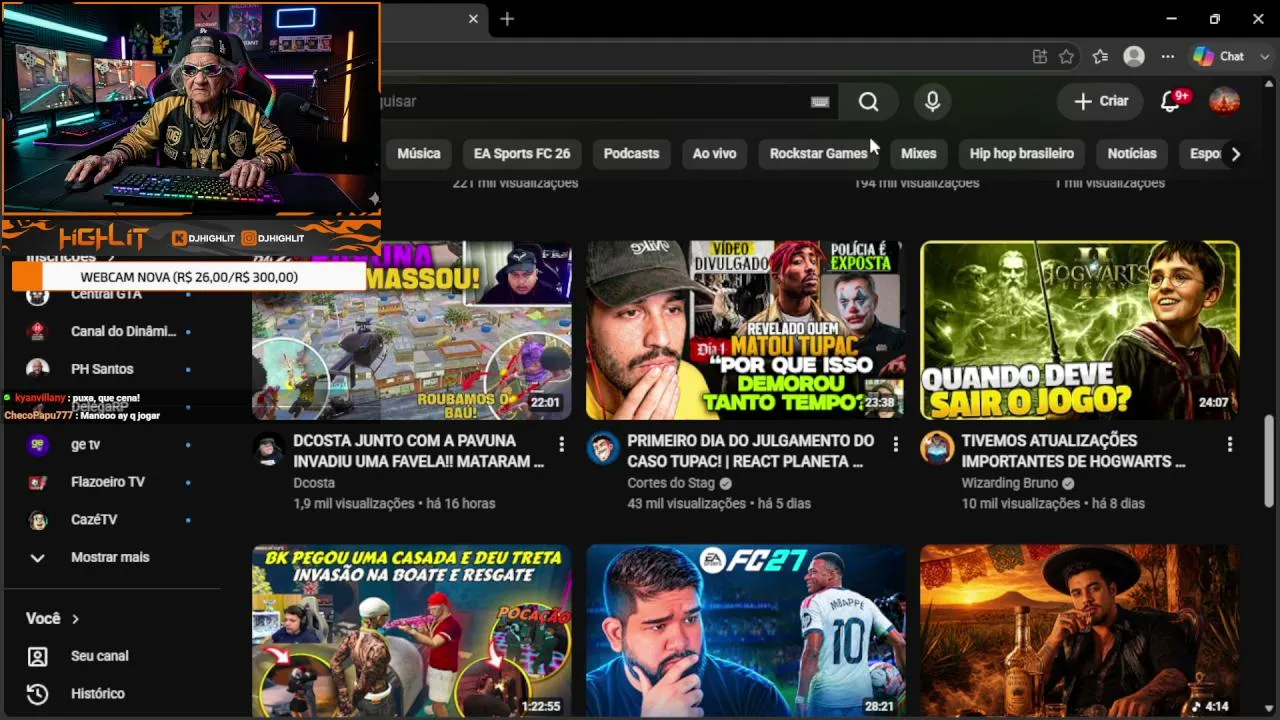Start voice search with the microphone icon
1280x720 pixels.
point(932,101)
